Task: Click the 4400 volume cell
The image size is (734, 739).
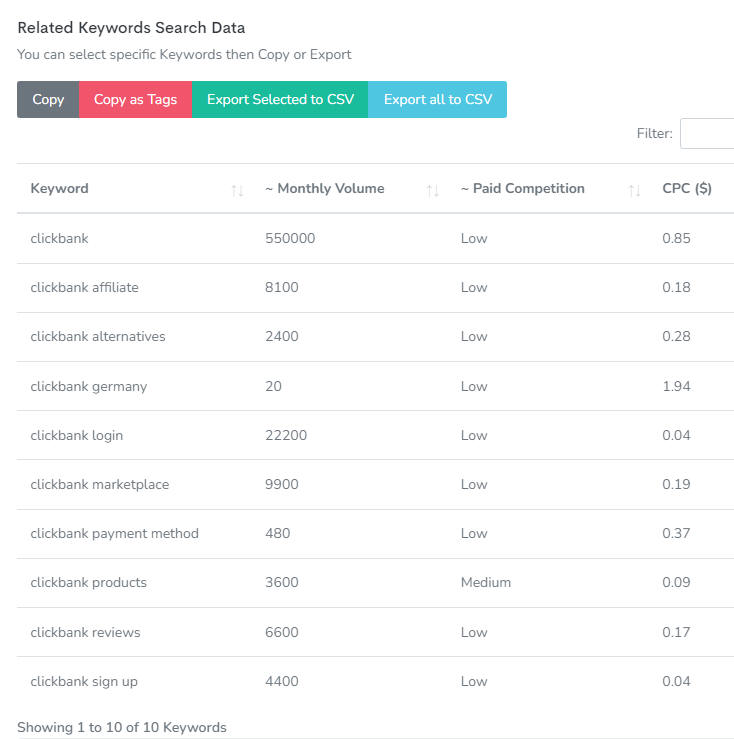Action: [x=281, y=682]
